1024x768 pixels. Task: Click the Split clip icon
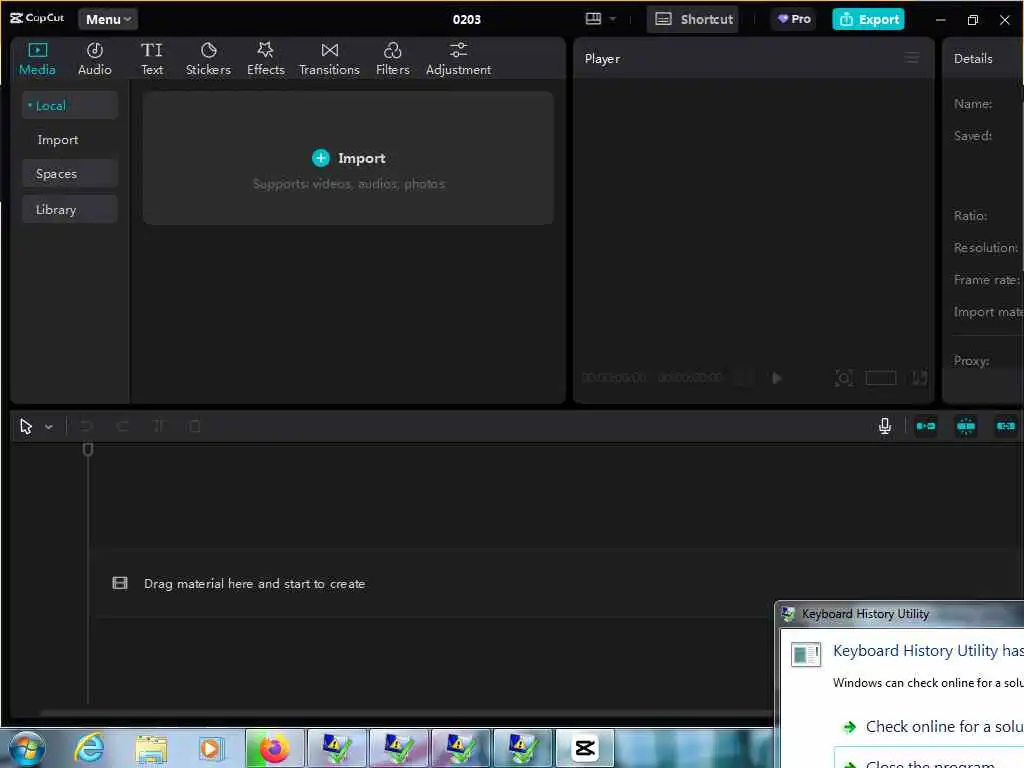point(158,426)
